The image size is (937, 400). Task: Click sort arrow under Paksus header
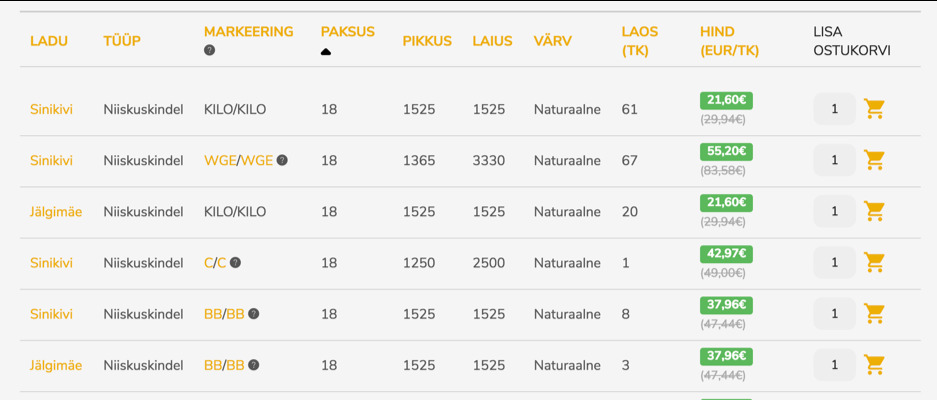click(x=326, y=51)
